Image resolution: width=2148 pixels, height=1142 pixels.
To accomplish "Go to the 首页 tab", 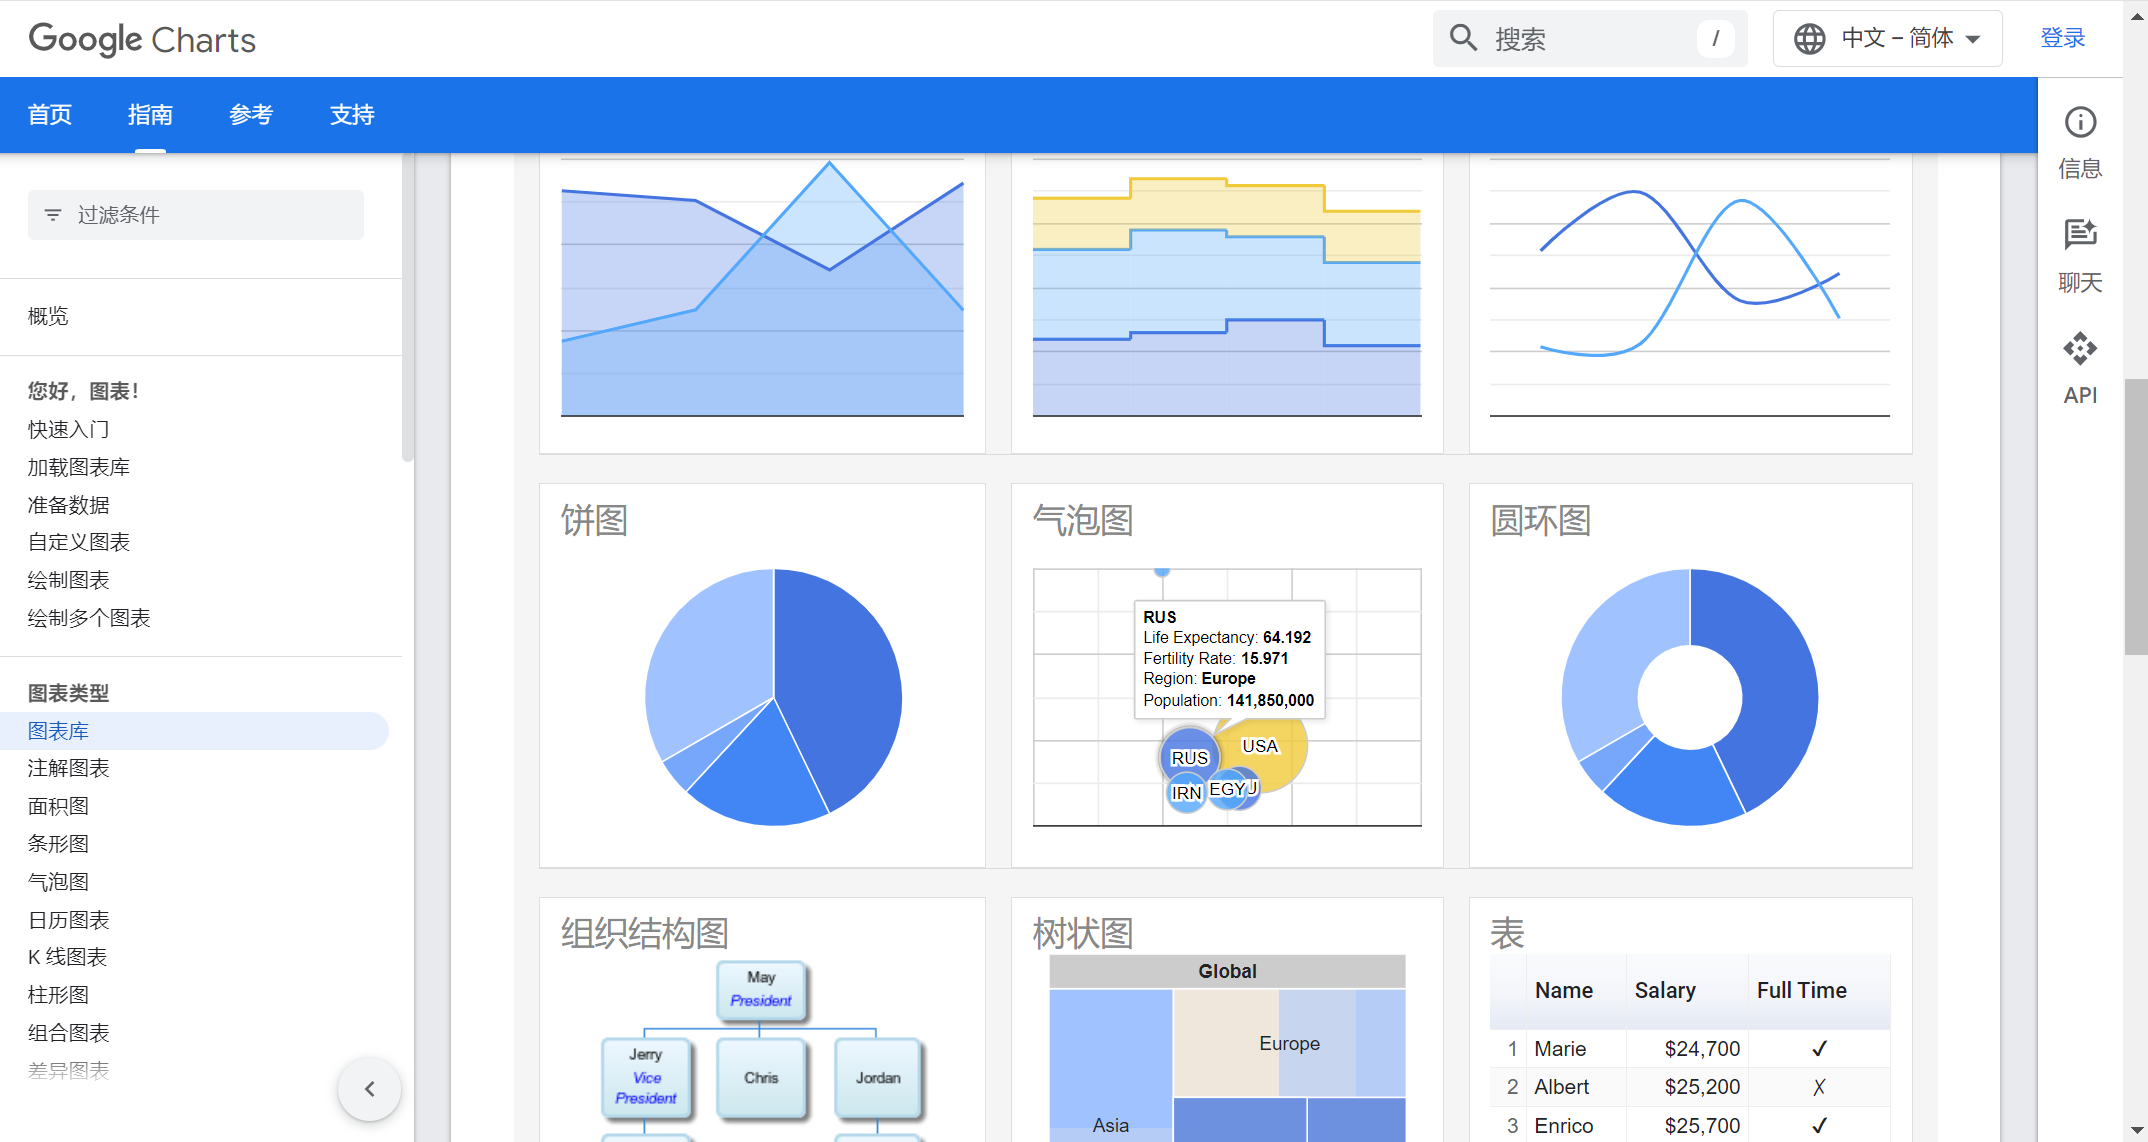I will tap(50, 115).
